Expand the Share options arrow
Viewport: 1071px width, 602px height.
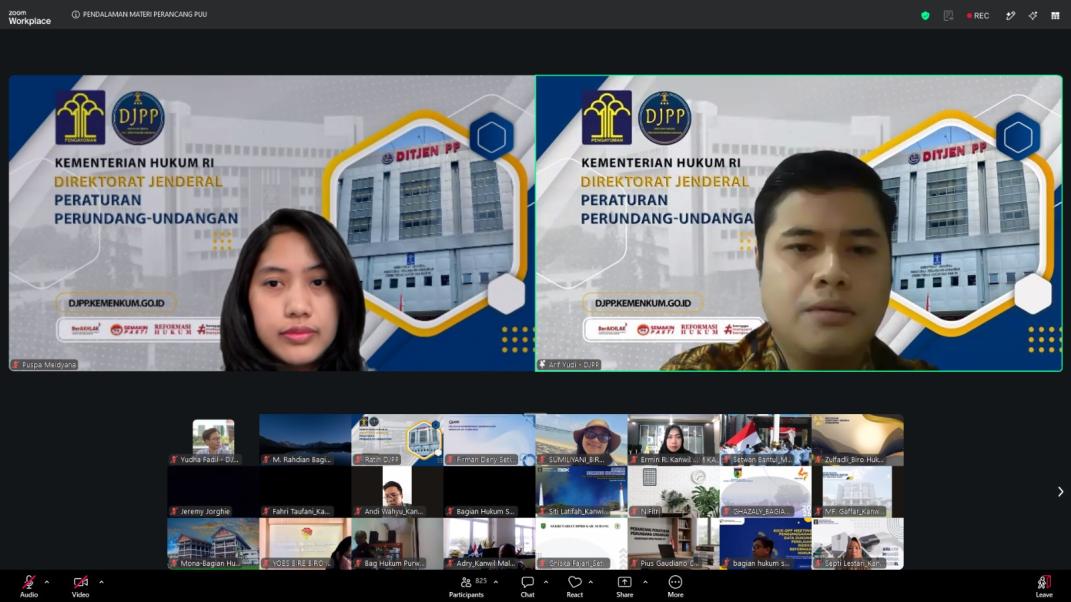click(645, 582)
